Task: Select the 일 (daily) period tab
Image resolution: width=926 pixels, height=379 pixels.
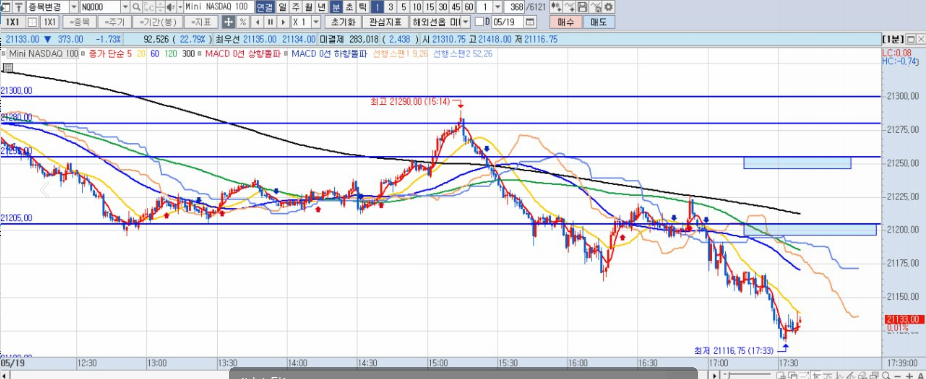Action: click(282, 7)
